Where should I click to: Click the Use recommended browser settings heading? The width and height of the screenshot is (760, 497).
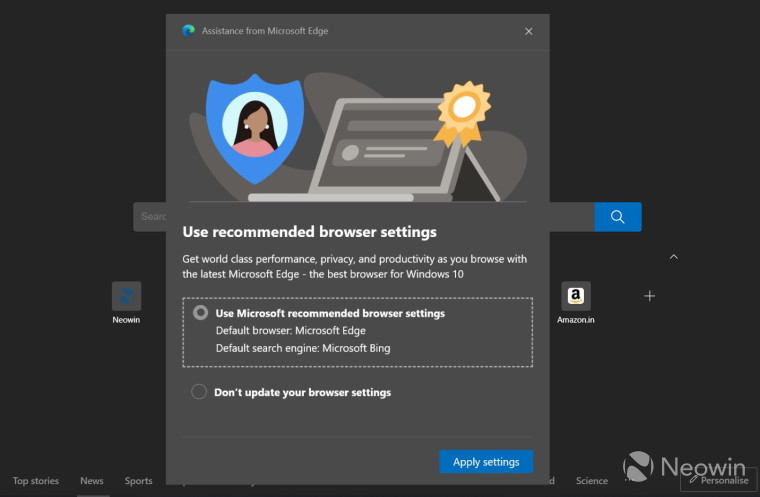click(309, 232)
